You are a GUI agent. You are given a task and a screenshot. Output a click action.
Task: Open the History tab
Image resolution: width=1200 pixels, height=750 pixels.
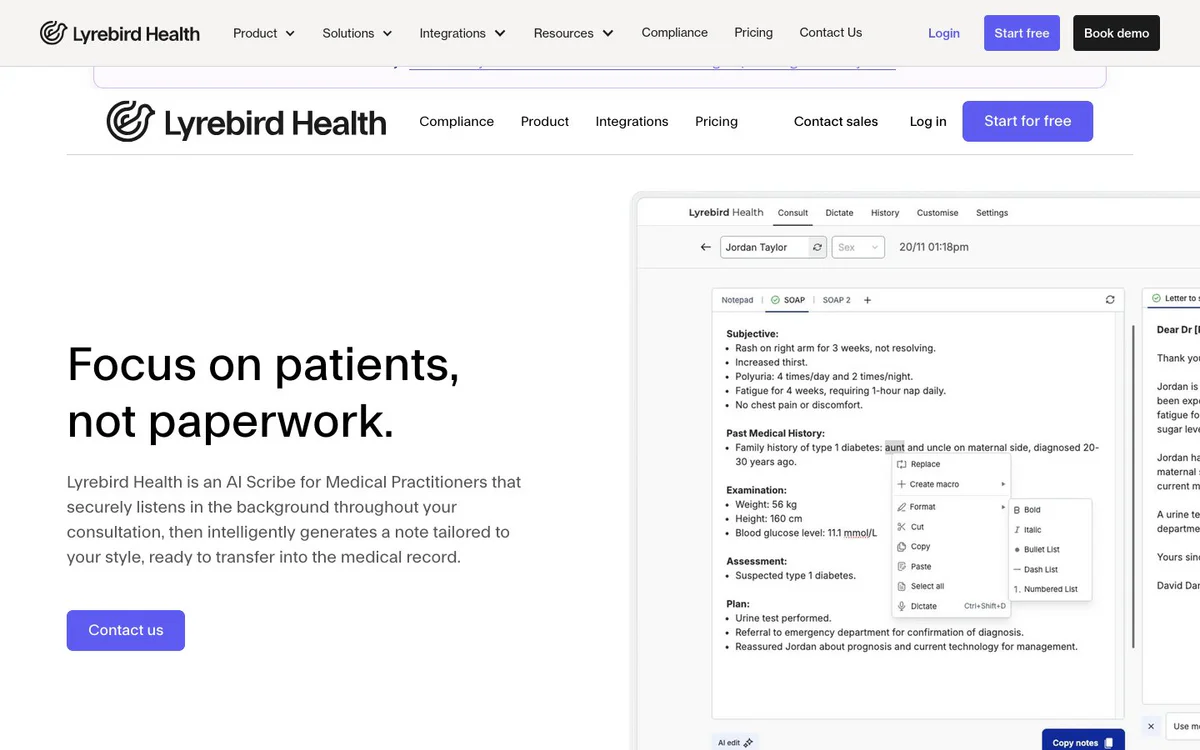click(885, 213)
